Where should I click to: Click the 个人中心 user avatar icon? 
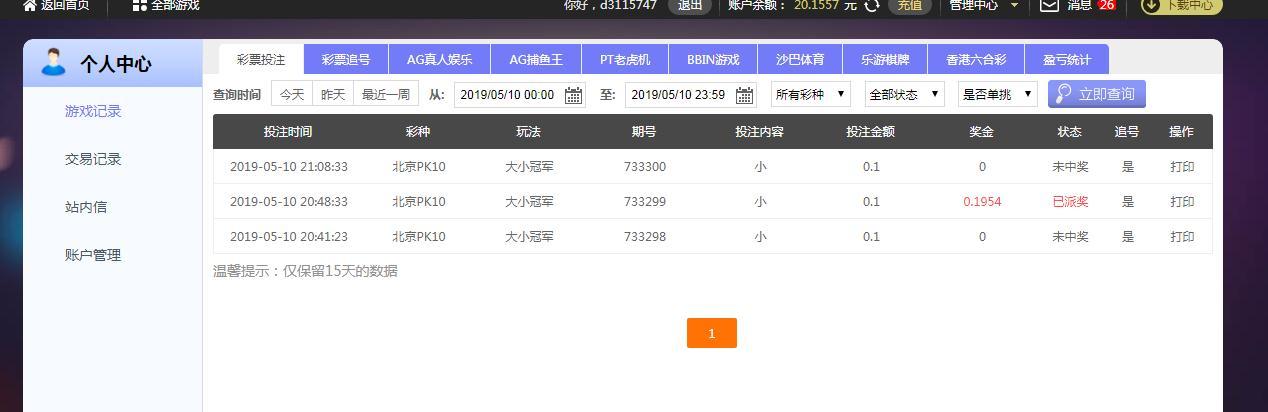point(53,62)
